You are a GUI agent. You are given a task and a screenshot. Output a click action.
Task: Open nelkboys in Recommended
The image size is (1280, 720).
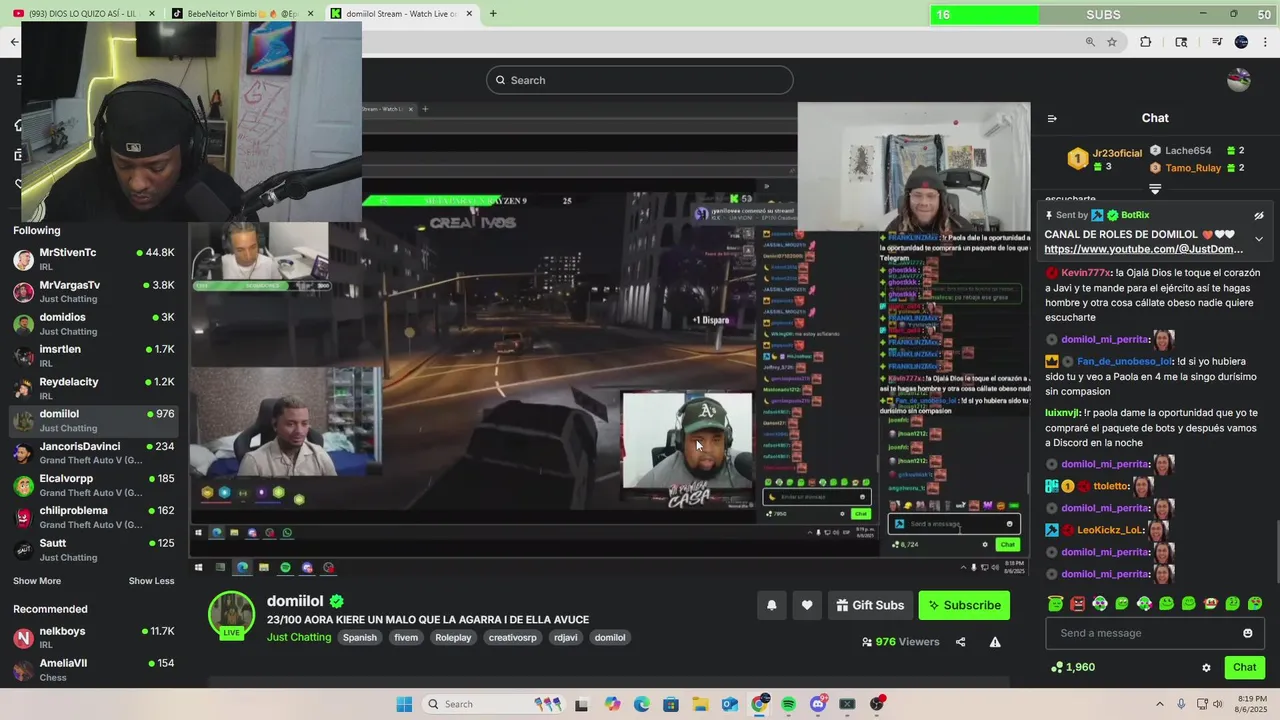pyautogui.click(x=93, y=638)
